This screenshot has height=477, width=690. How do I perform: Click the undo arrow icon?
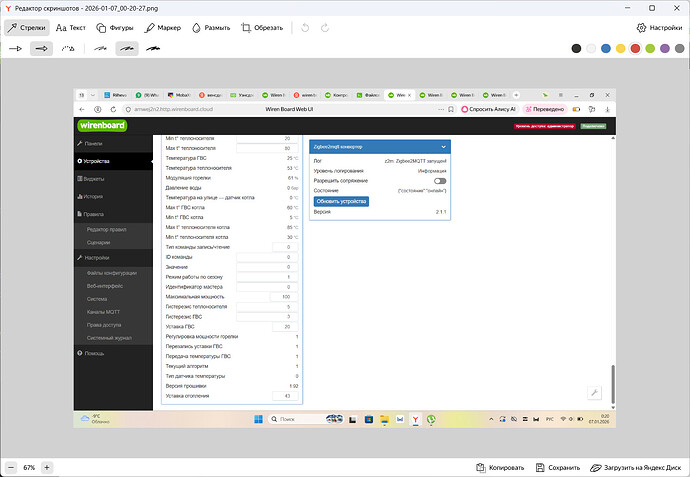coord(305,28)
